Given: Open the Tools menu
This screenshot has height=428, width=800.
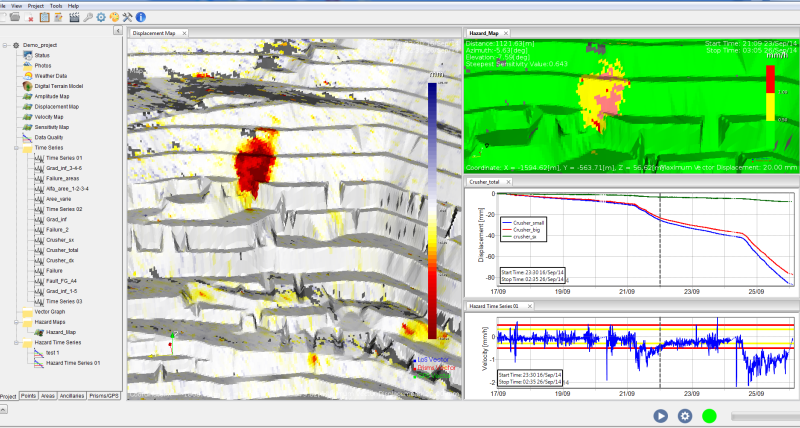Looking at the screenshot, I should point(56,5).
